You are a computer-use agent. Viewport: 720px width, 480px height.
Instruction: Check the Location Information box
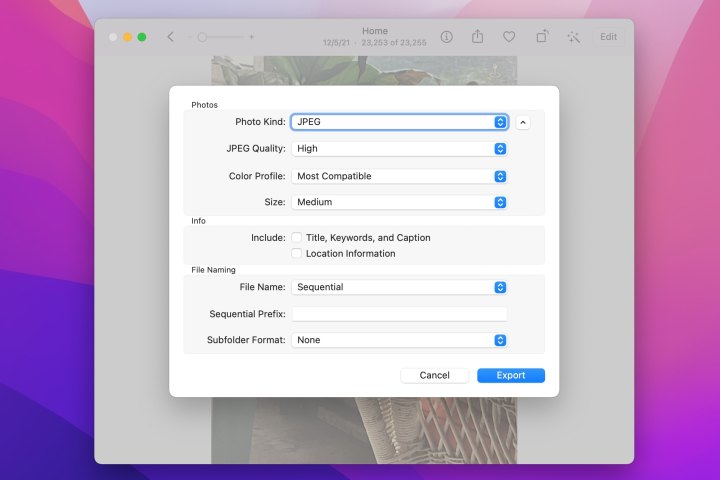click(296, 254)
